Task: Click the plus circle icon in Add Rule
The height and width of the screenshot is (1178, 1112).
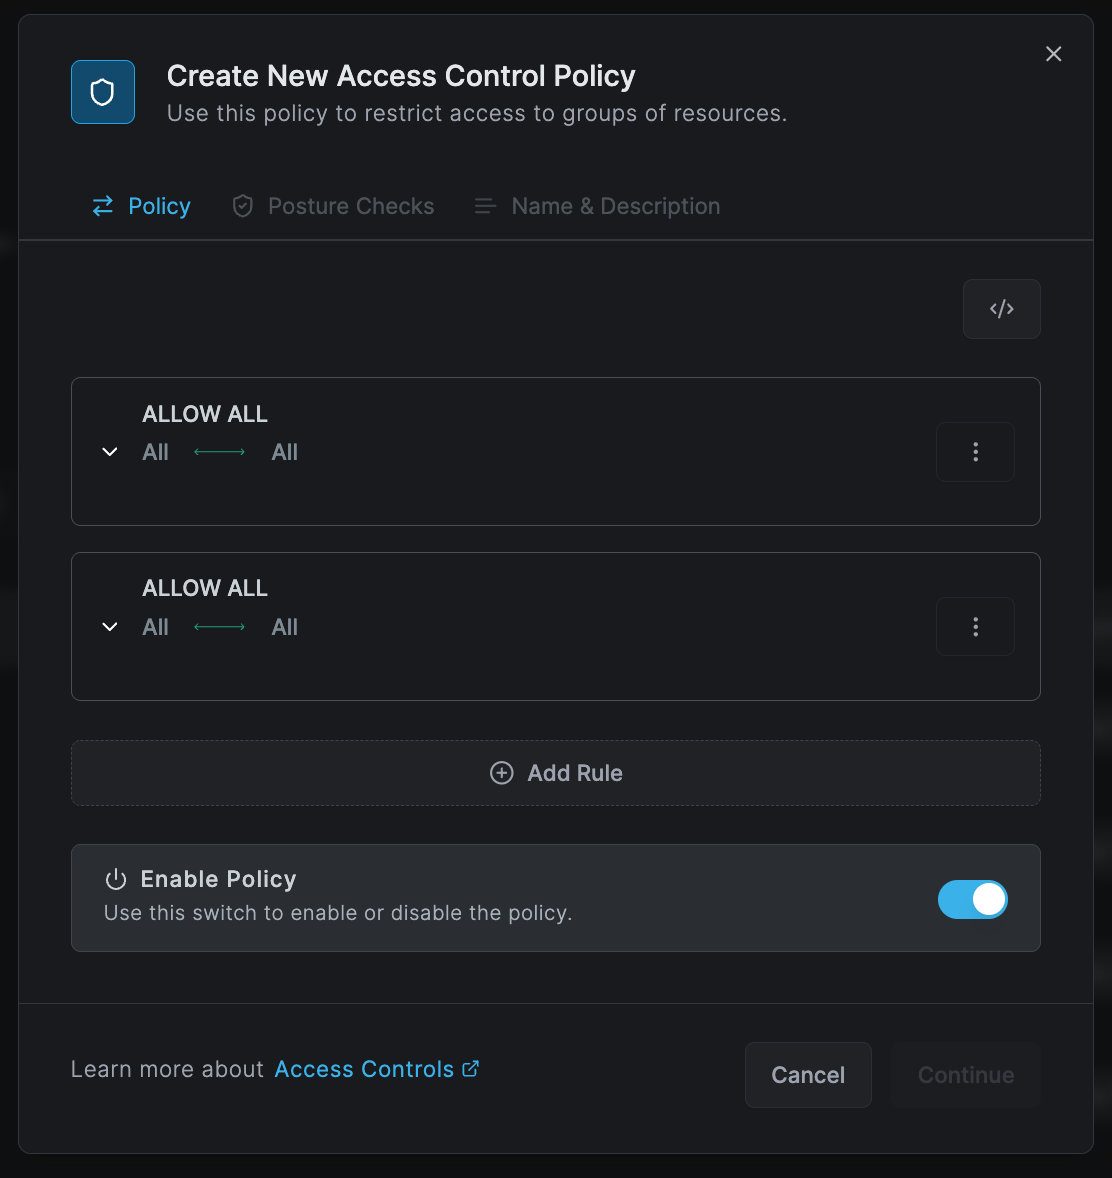Action: (x=502, y=773)
